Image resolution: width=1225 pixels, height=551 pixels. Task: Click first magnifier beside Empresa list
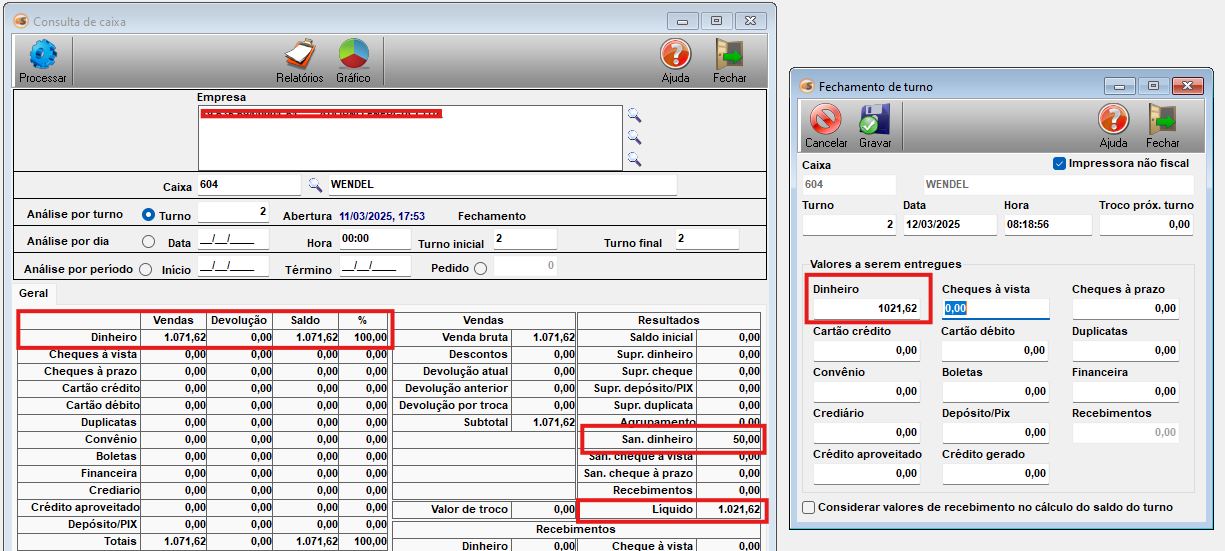[x=633, y=115]
